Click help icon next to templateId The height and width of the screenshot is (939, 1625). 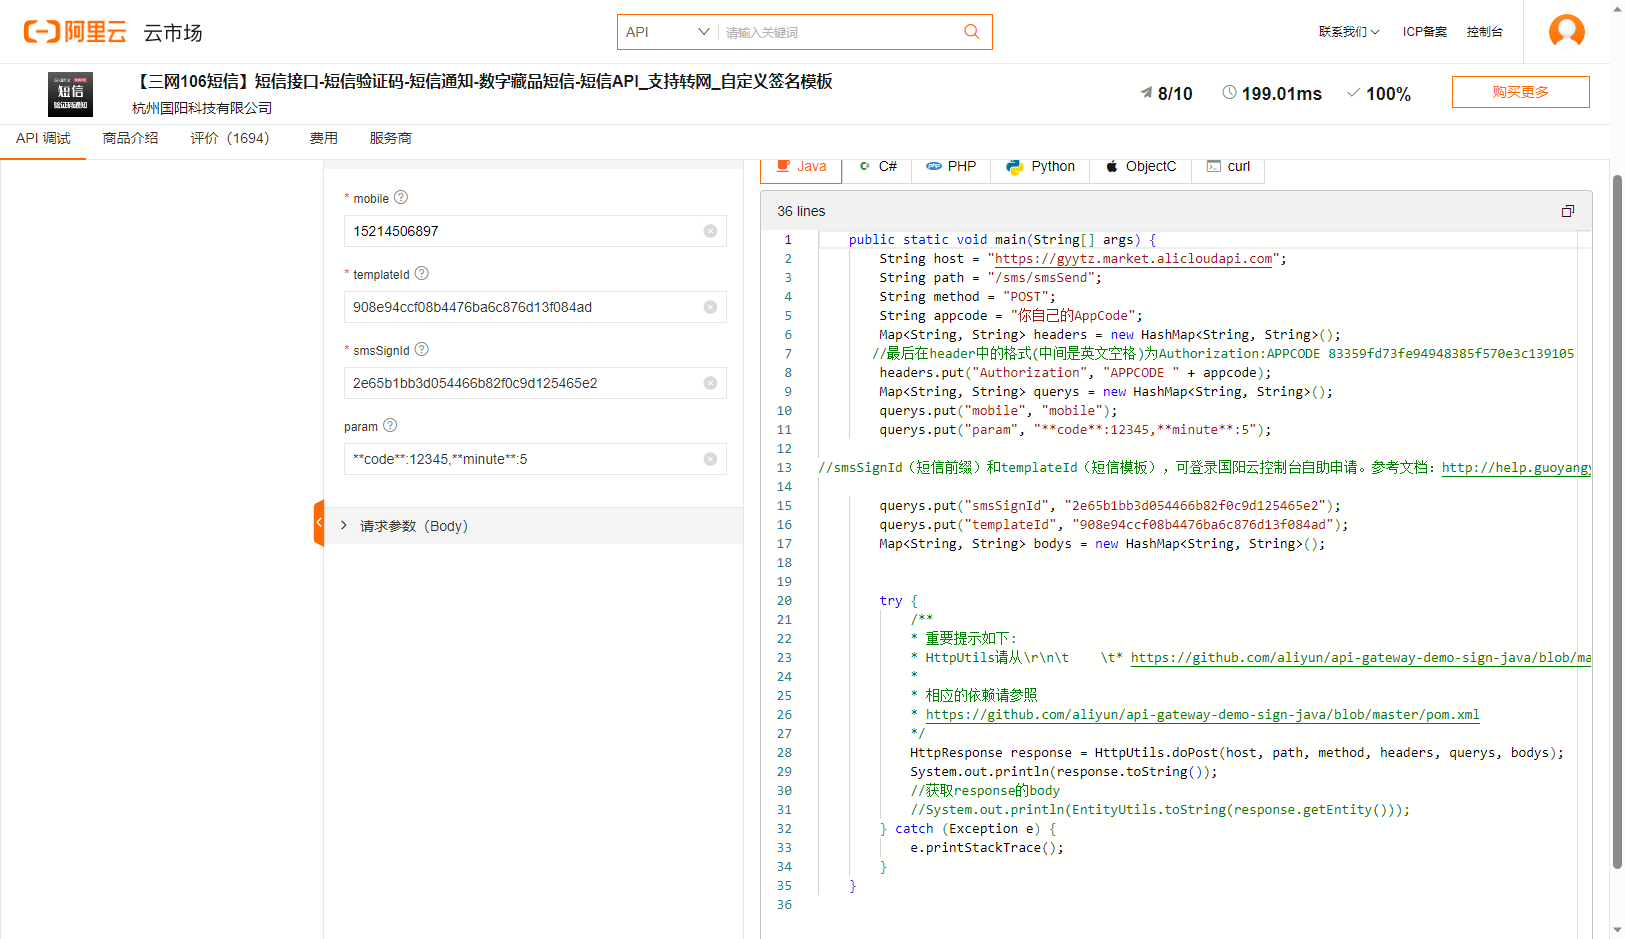point(422,273)
